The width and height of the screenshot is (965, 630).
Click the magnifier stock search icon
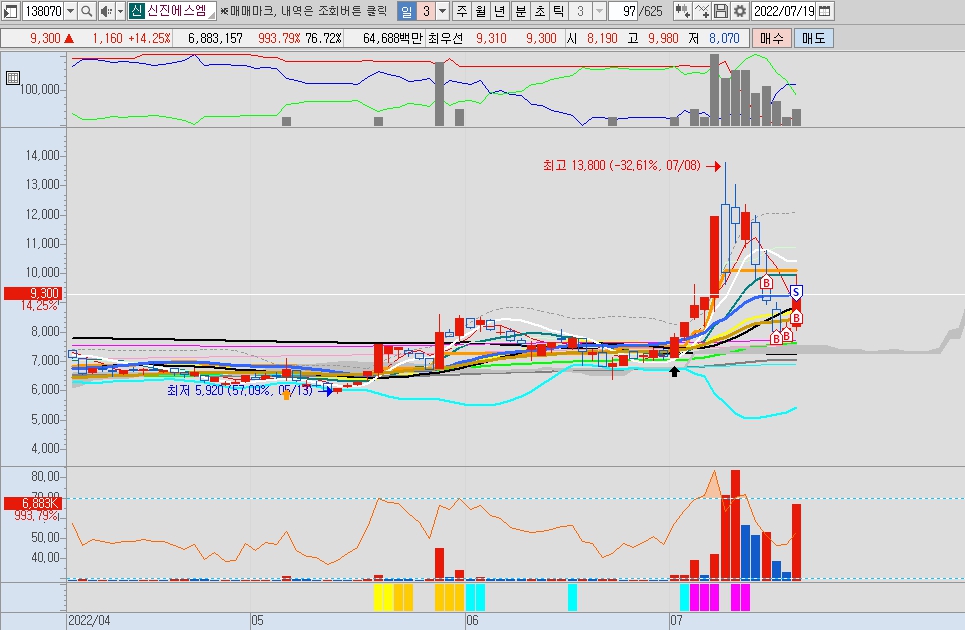point(86,11)
